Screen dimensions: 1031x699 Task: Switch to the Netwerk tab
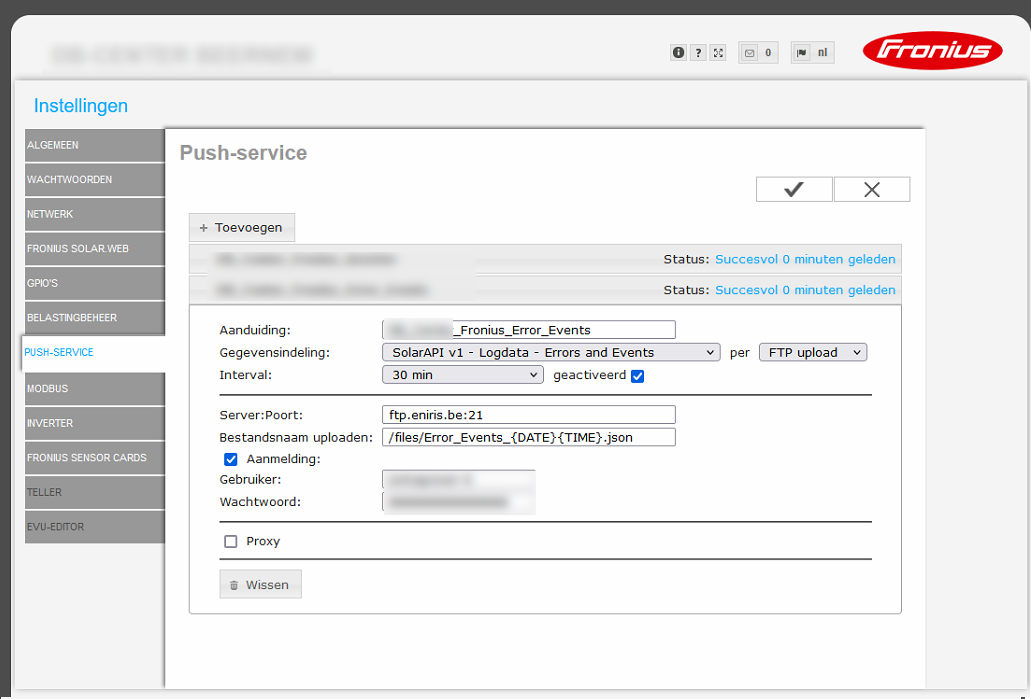point(94,214)
